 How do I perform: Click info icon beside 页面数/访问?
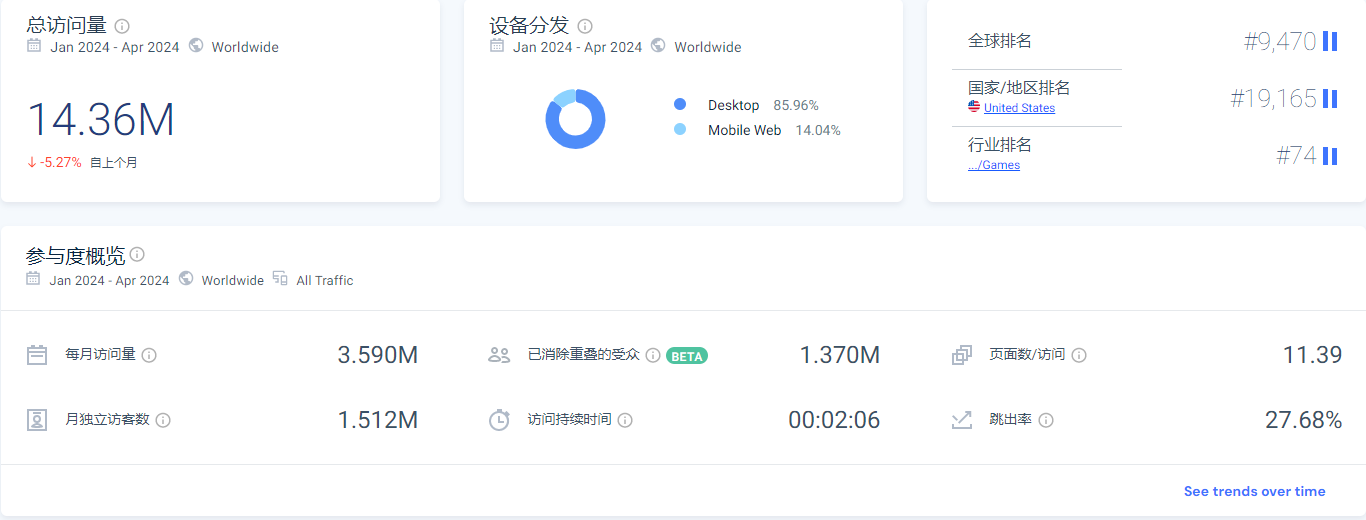click(1079, 355)
